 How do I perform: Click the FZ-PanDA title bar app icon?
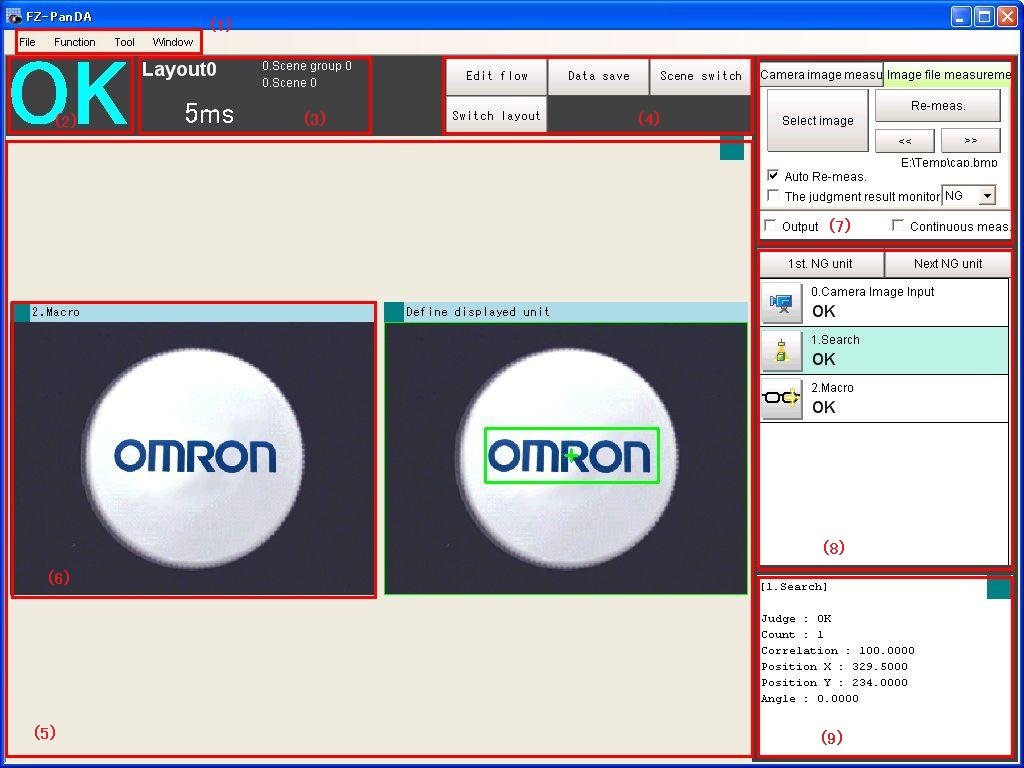click(x=13, y=16)
